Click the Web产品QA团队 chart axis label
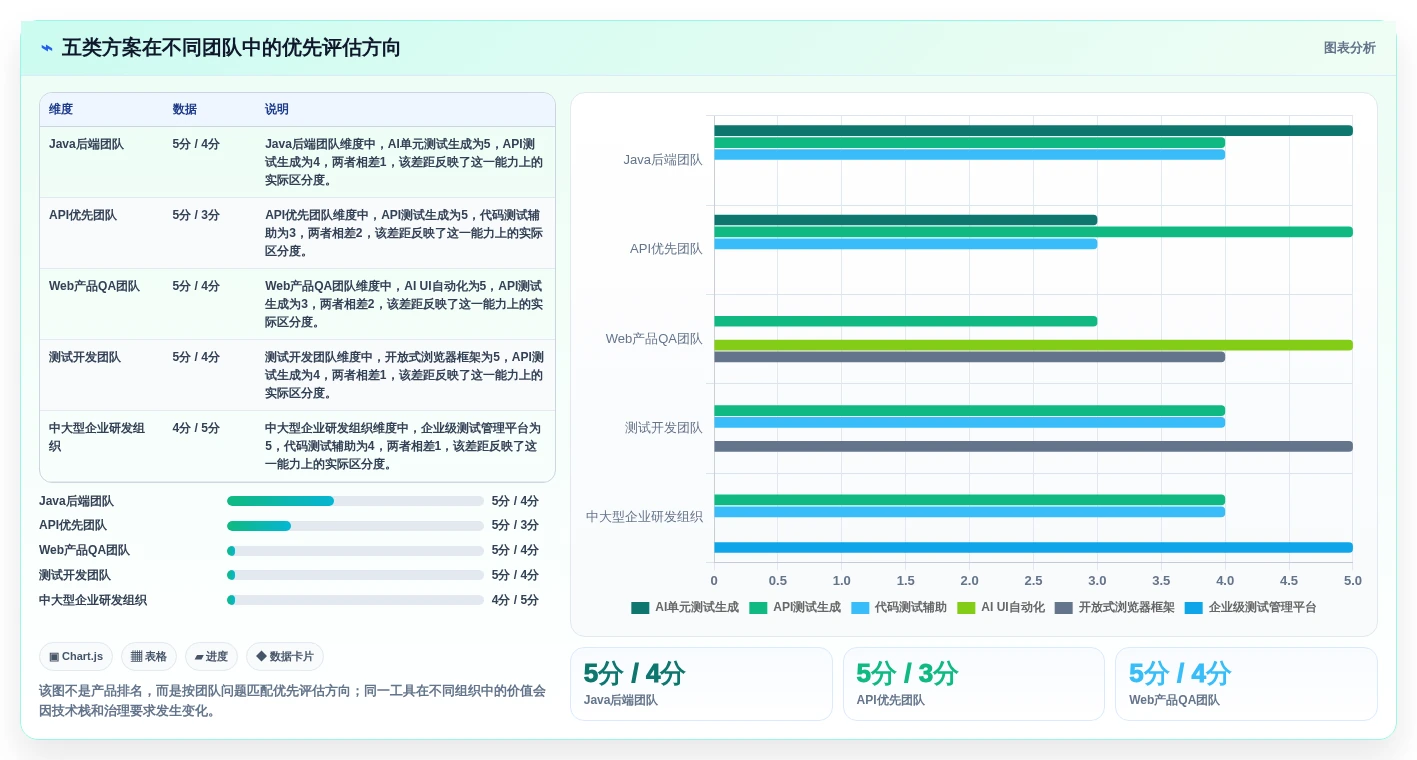The image size is (1417, 760). pyautogui.click(x=654, y=339)
